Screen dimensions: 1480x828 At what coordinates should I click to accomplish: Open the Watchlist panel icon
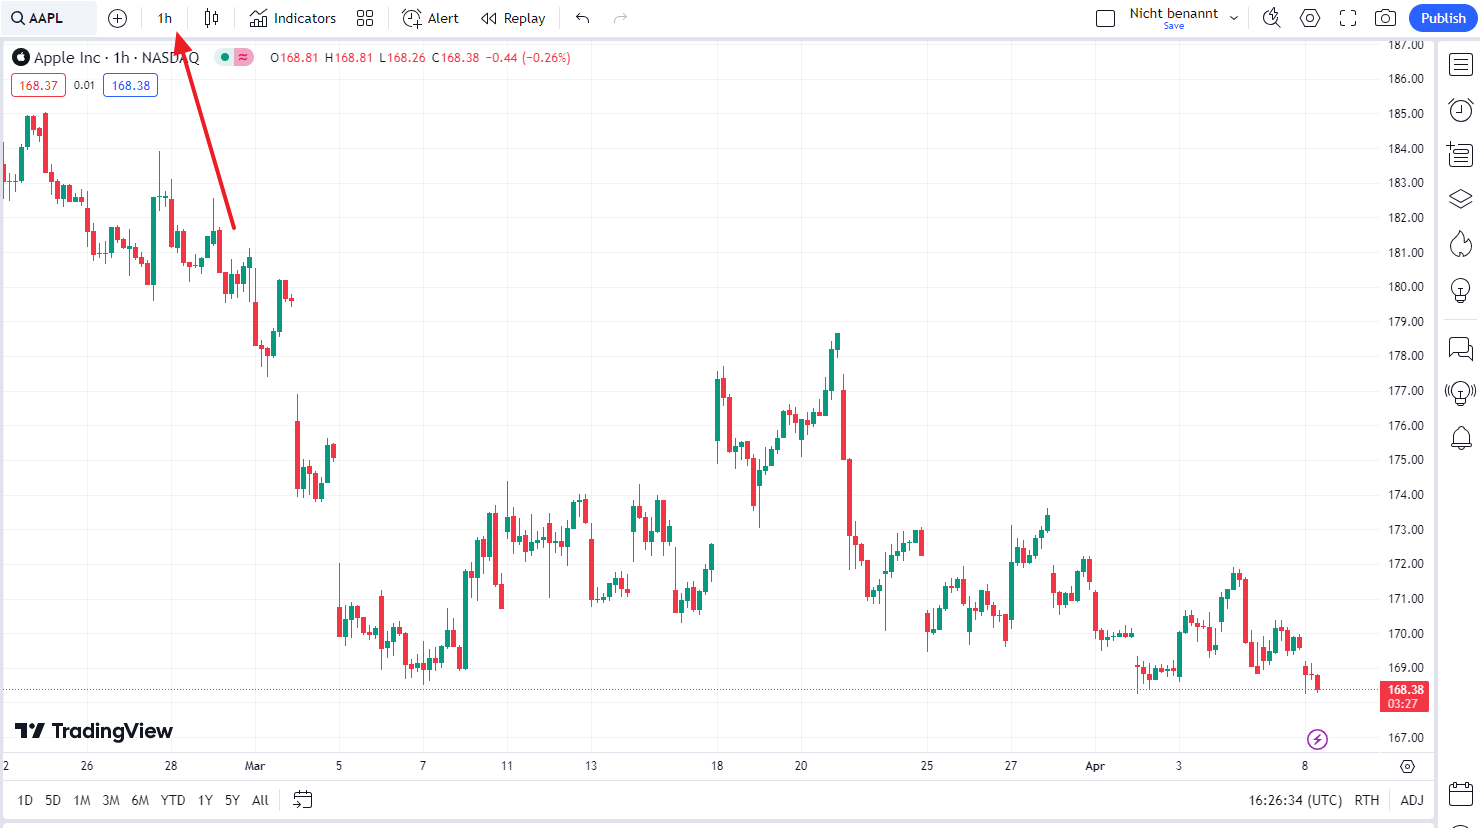tap(1461, 65)
